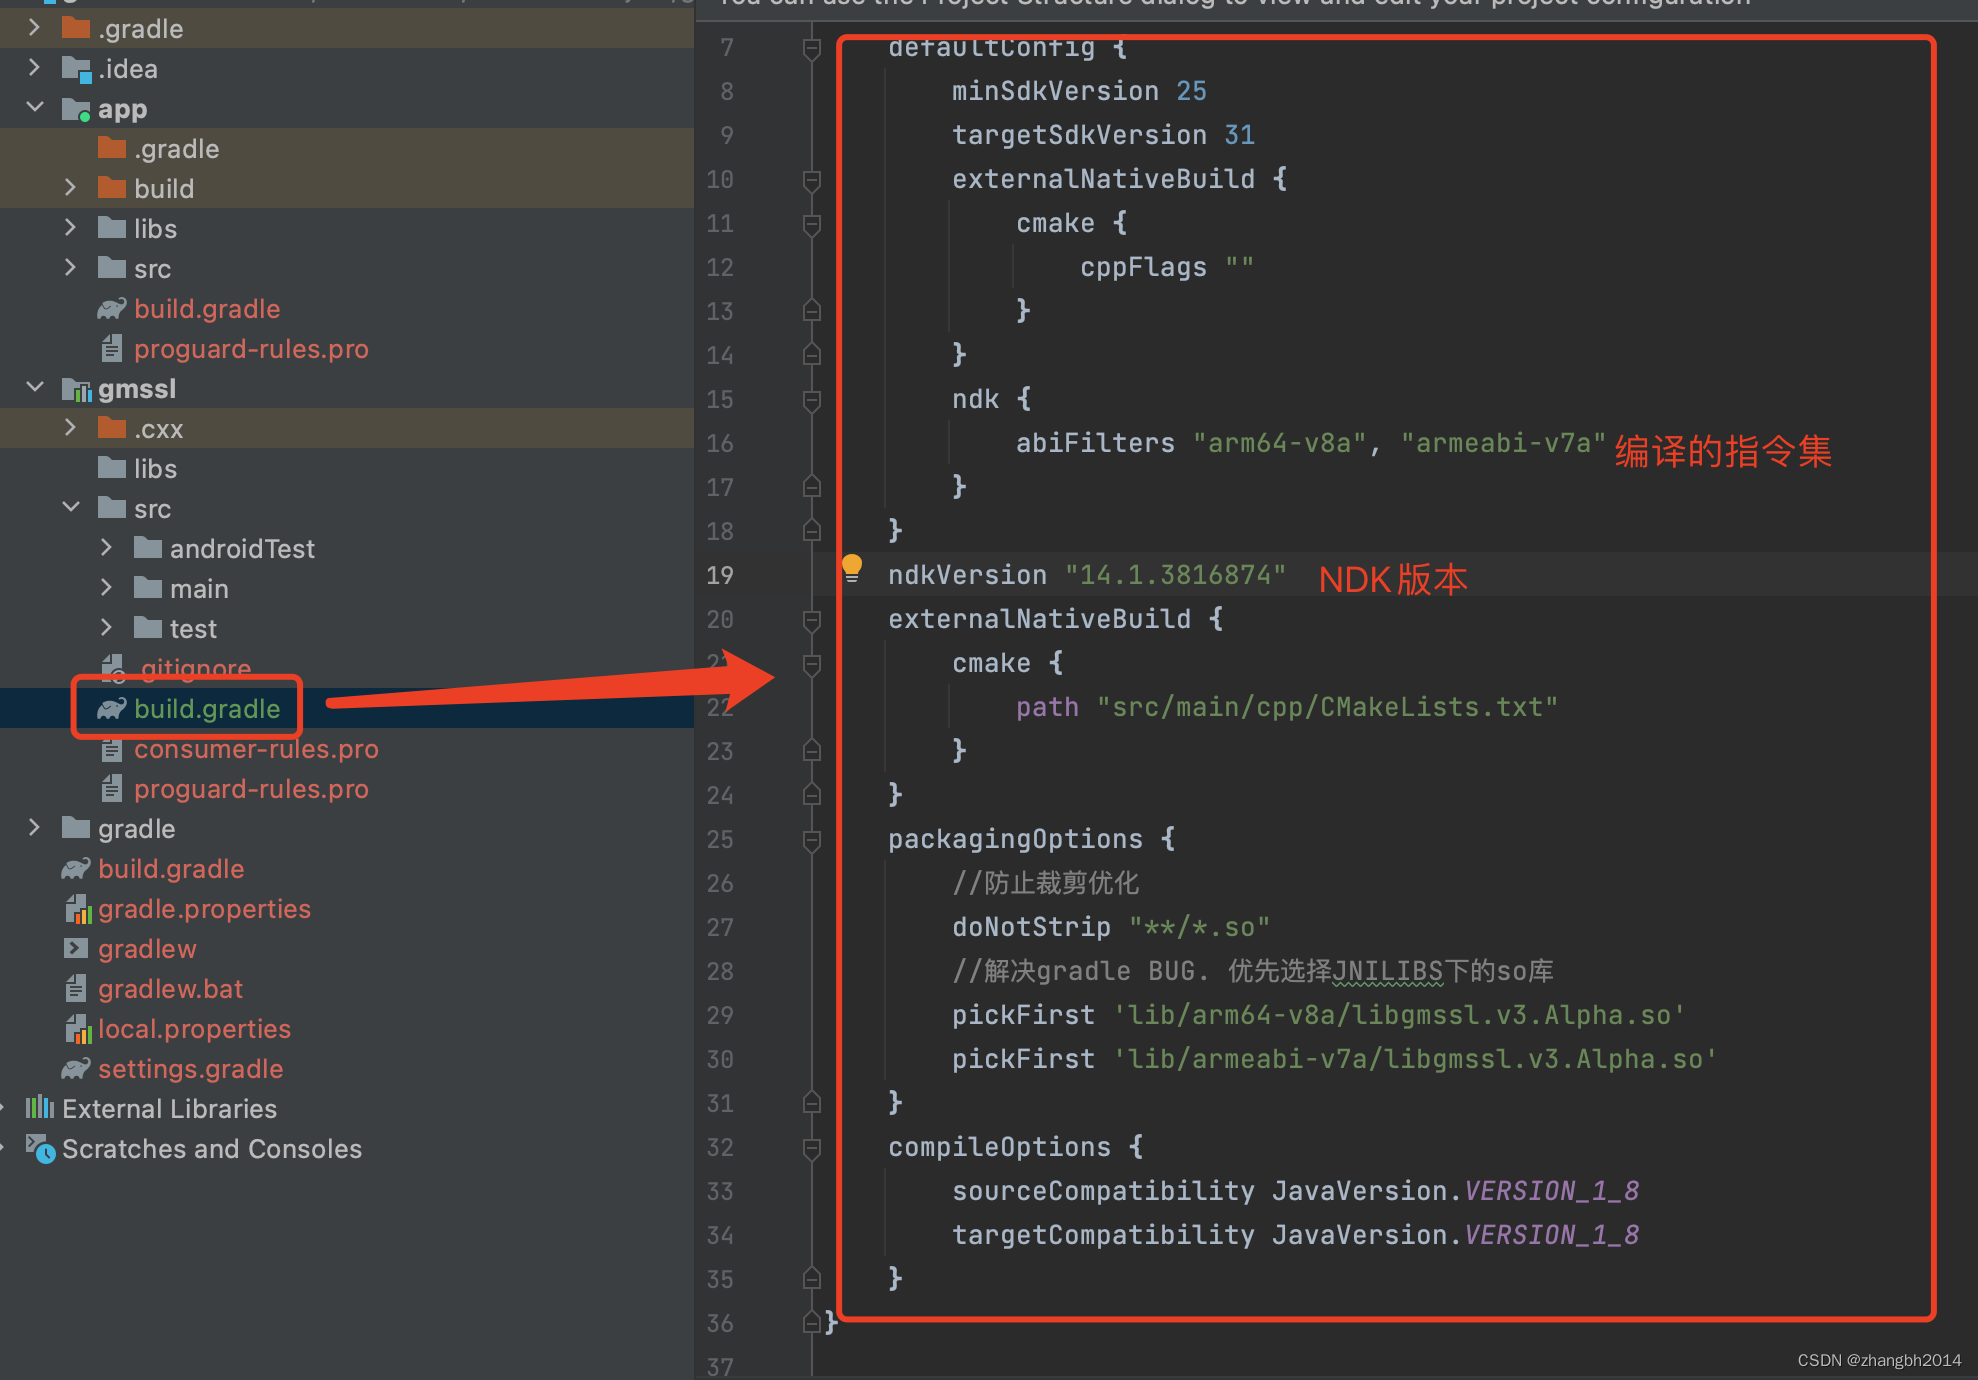Click gradle elephant icon of selected build.gradle
The image size is (1978, 1380).
(111, 709)
